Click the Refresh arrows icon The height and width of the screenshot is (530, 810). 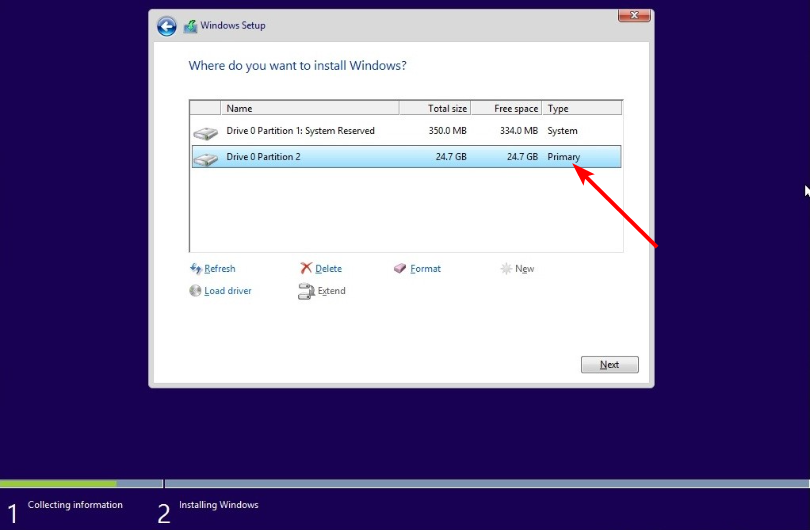(196, 268)
